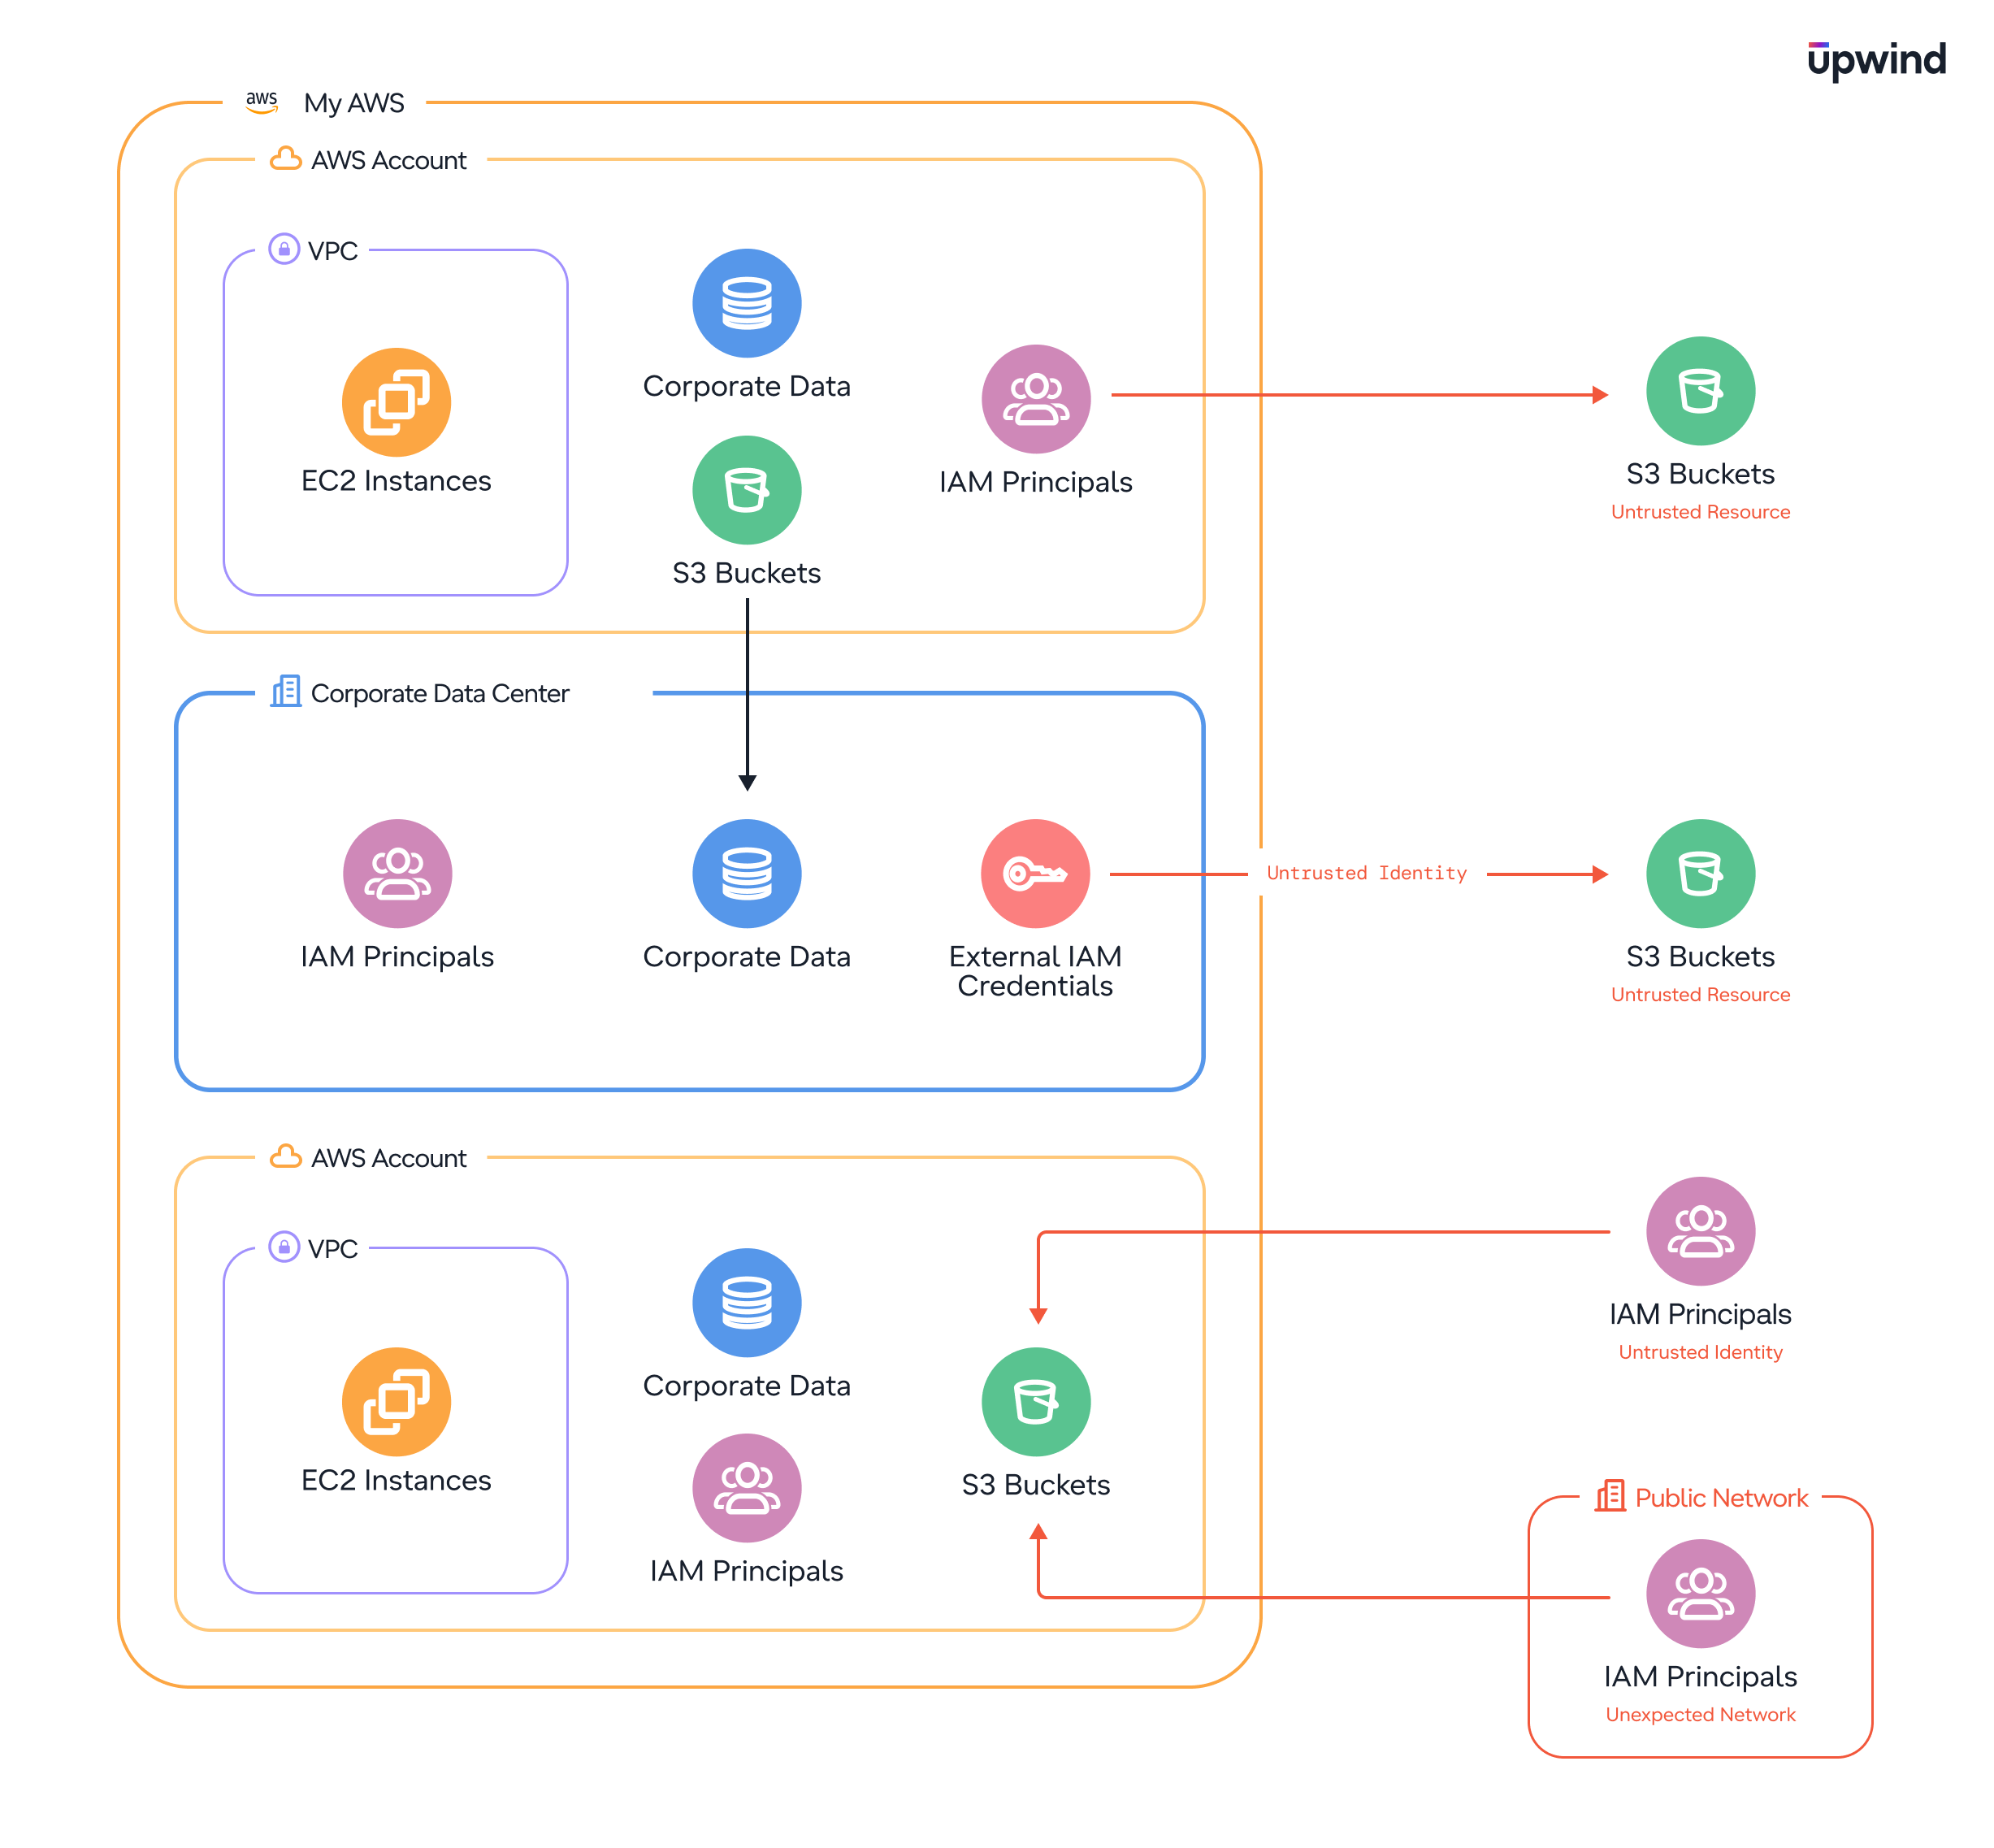1994x1848 pixels.
Task: Select the IAM Principals icon in the top AWS Account
Action: coord(1036,399)
